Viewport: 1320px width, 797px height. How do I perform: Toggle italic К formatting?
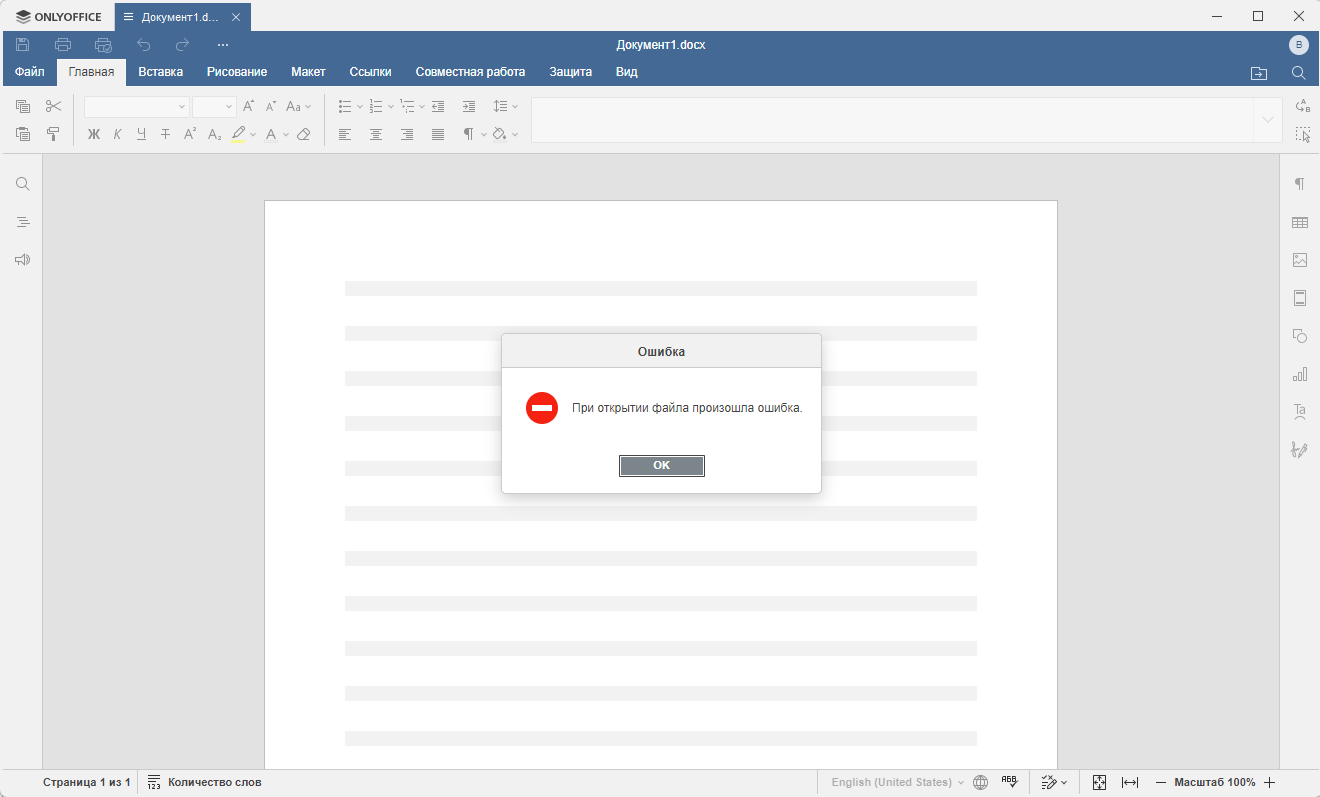[x=117, y=134]
